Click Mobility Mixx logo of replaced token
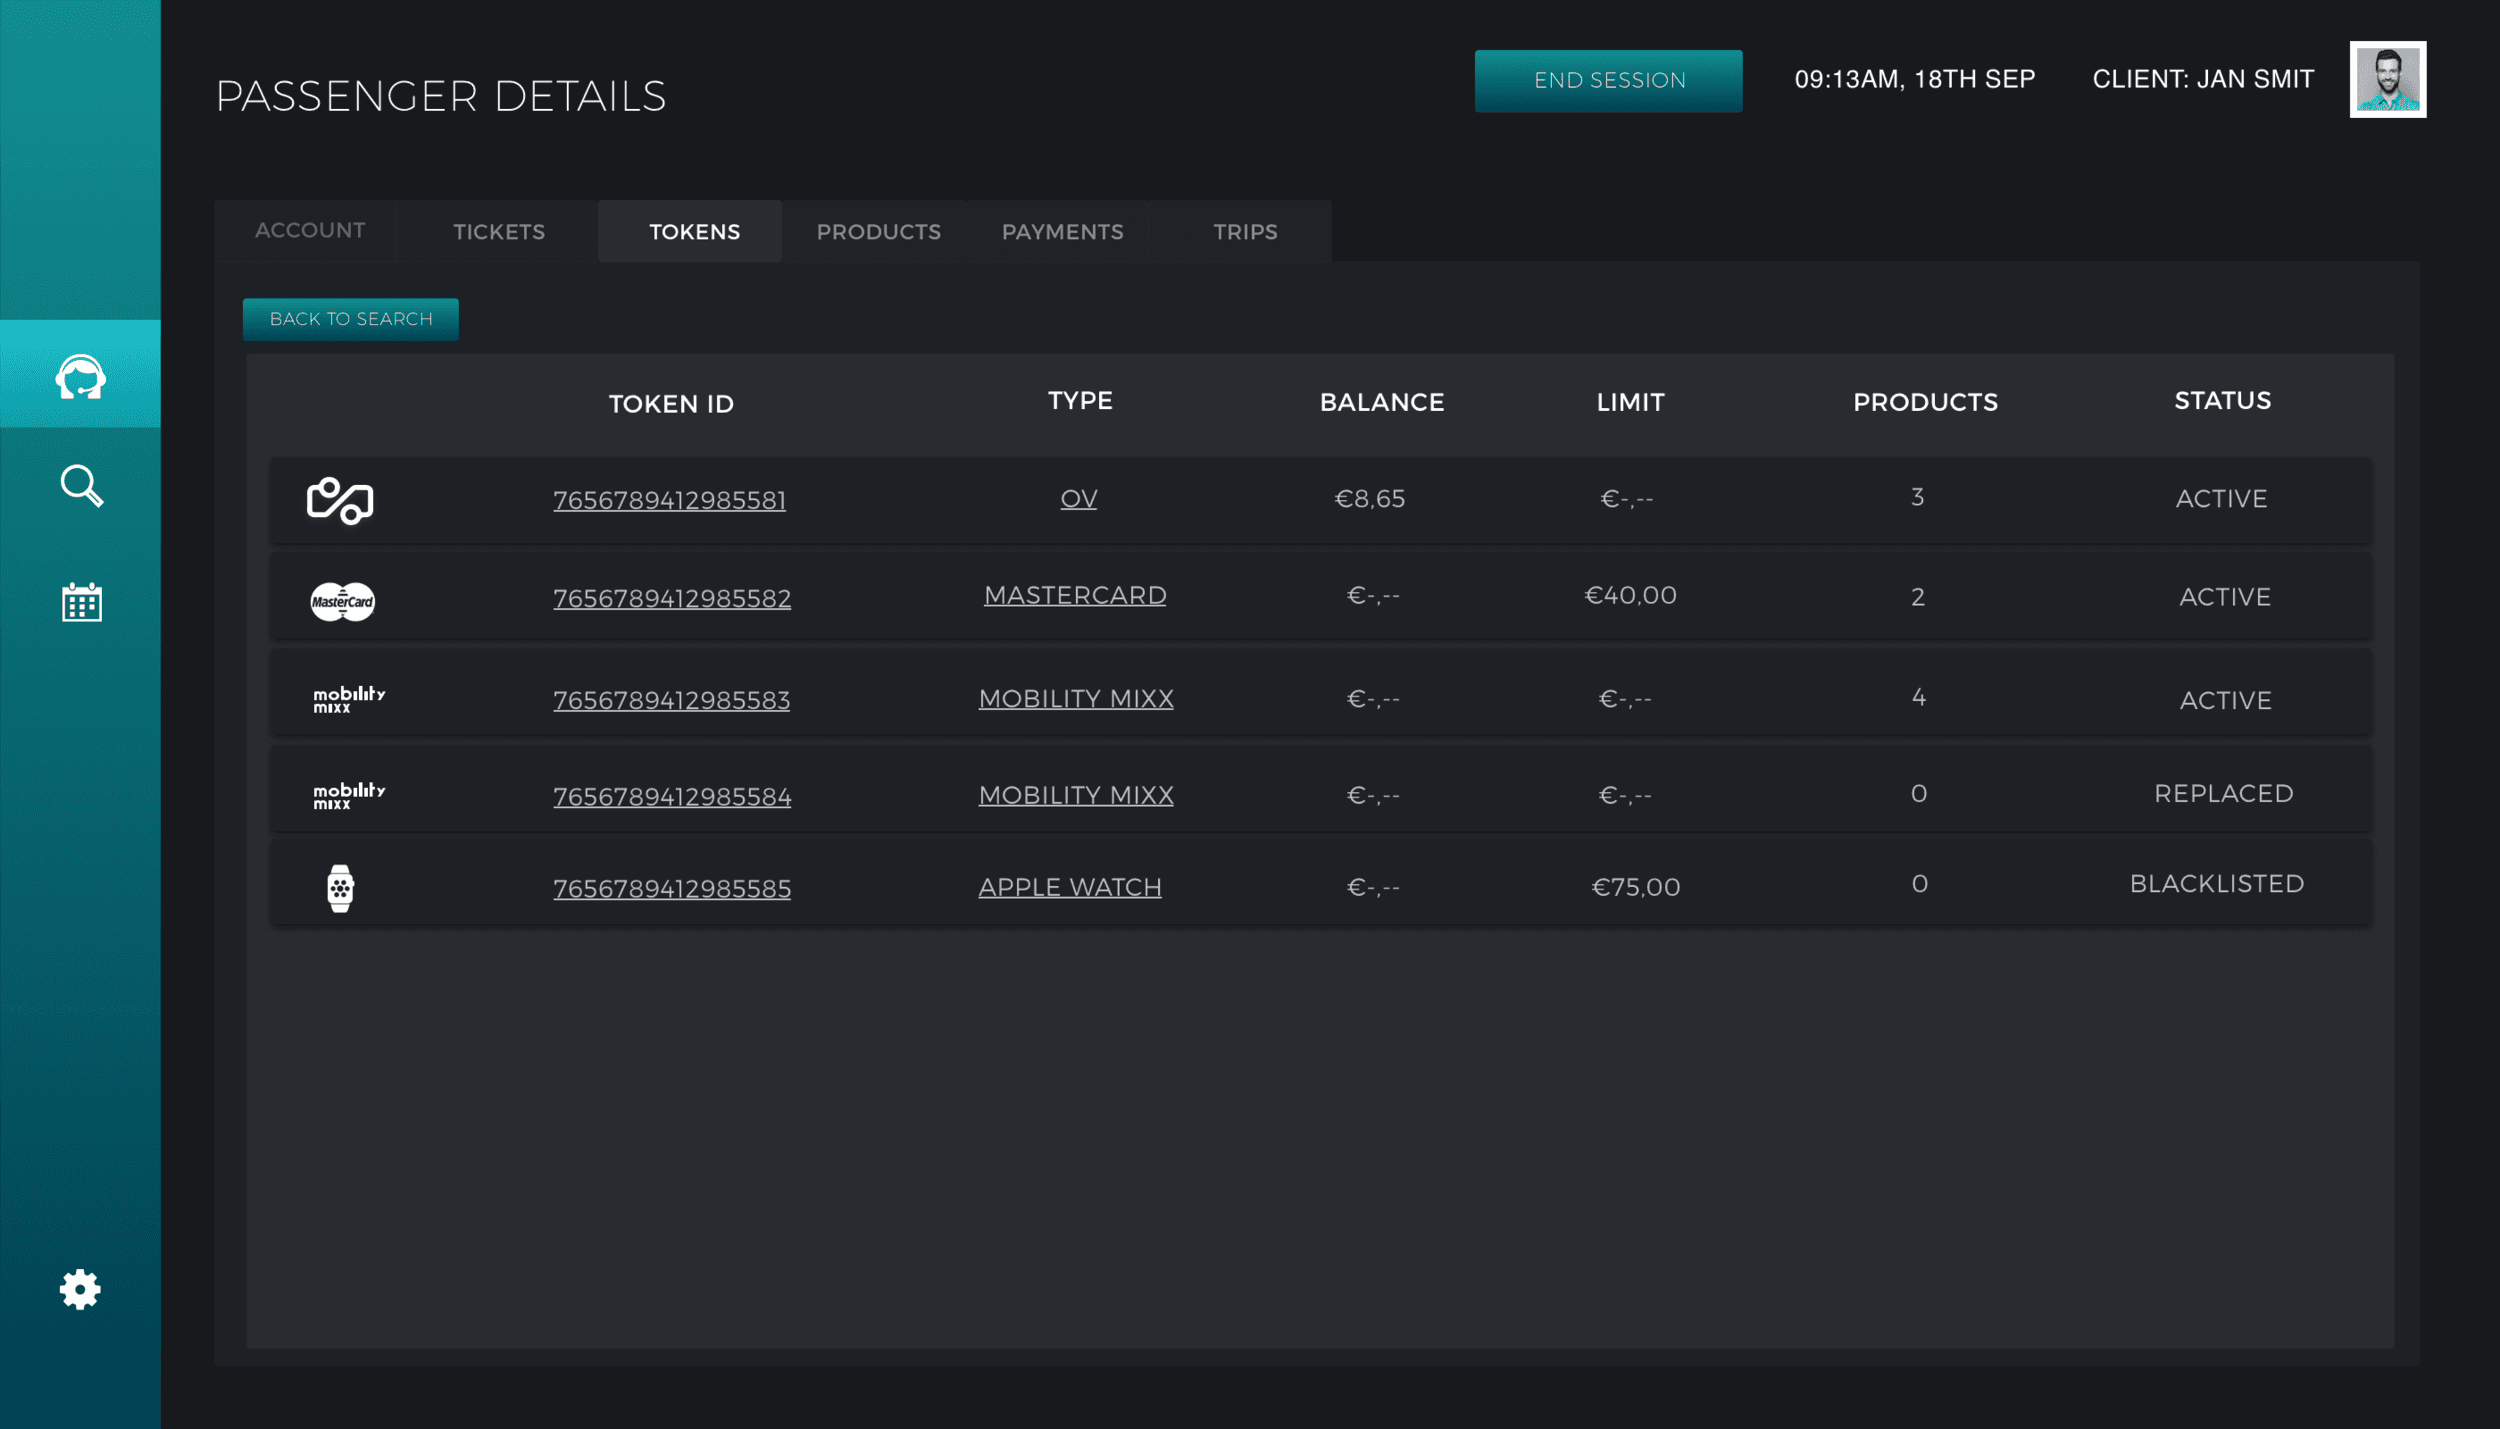The height and width of the screenshot is (1429, 2500). point(348,795)
